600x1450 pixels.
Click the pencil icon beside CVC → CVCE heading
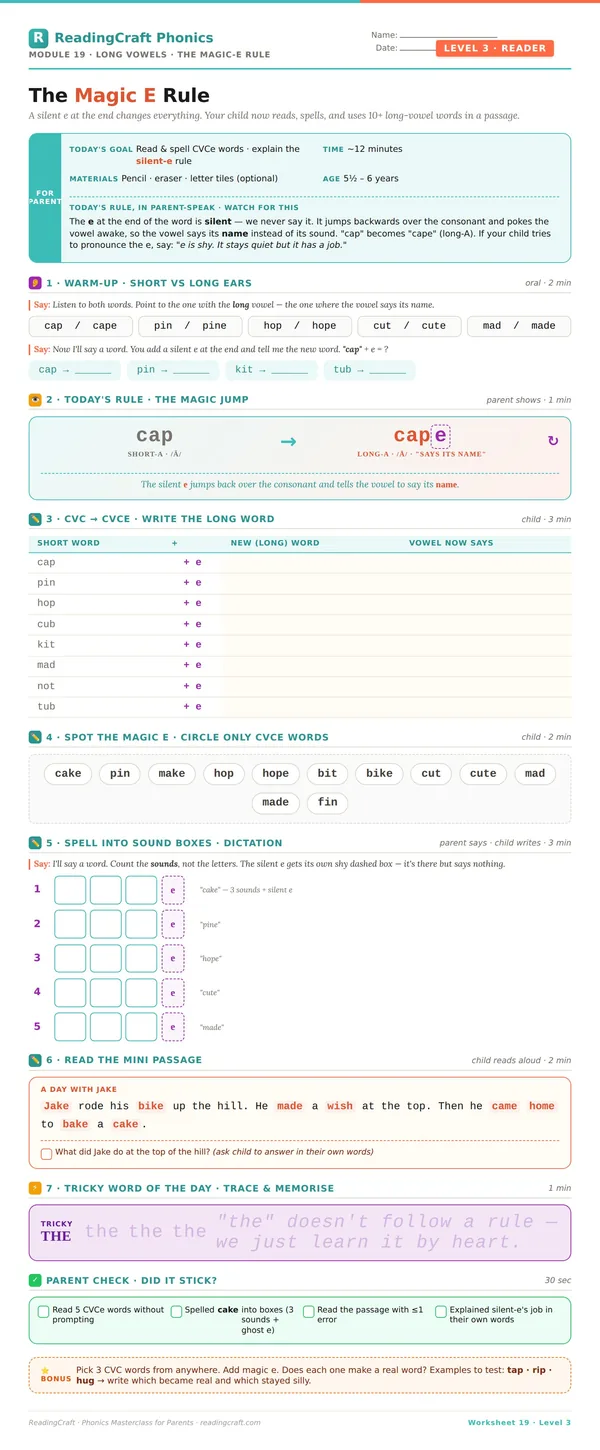pos(35,519)
